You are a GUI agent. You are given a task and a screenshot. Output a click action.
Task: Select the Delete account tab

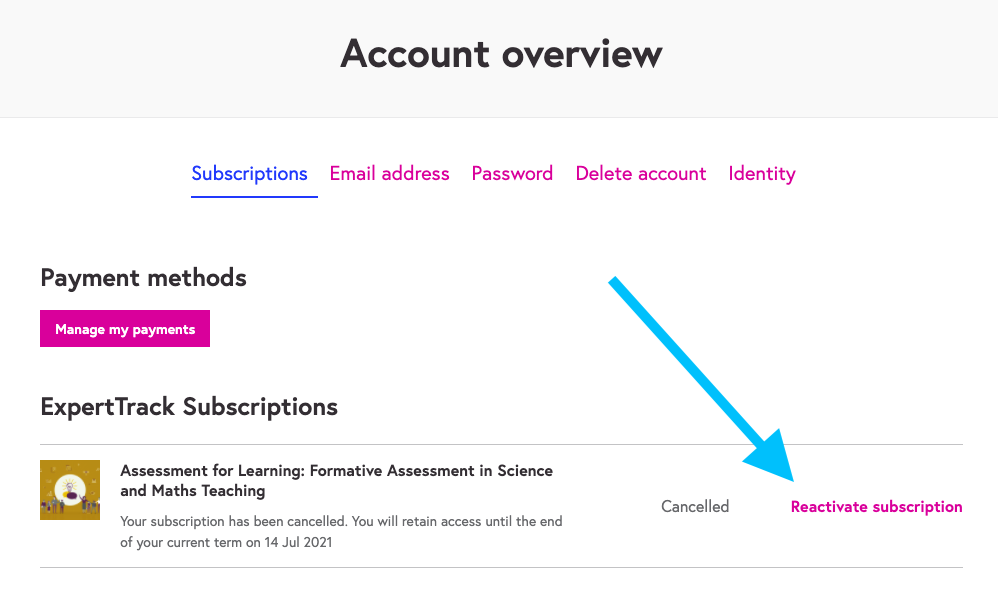(x=641, y=174)
